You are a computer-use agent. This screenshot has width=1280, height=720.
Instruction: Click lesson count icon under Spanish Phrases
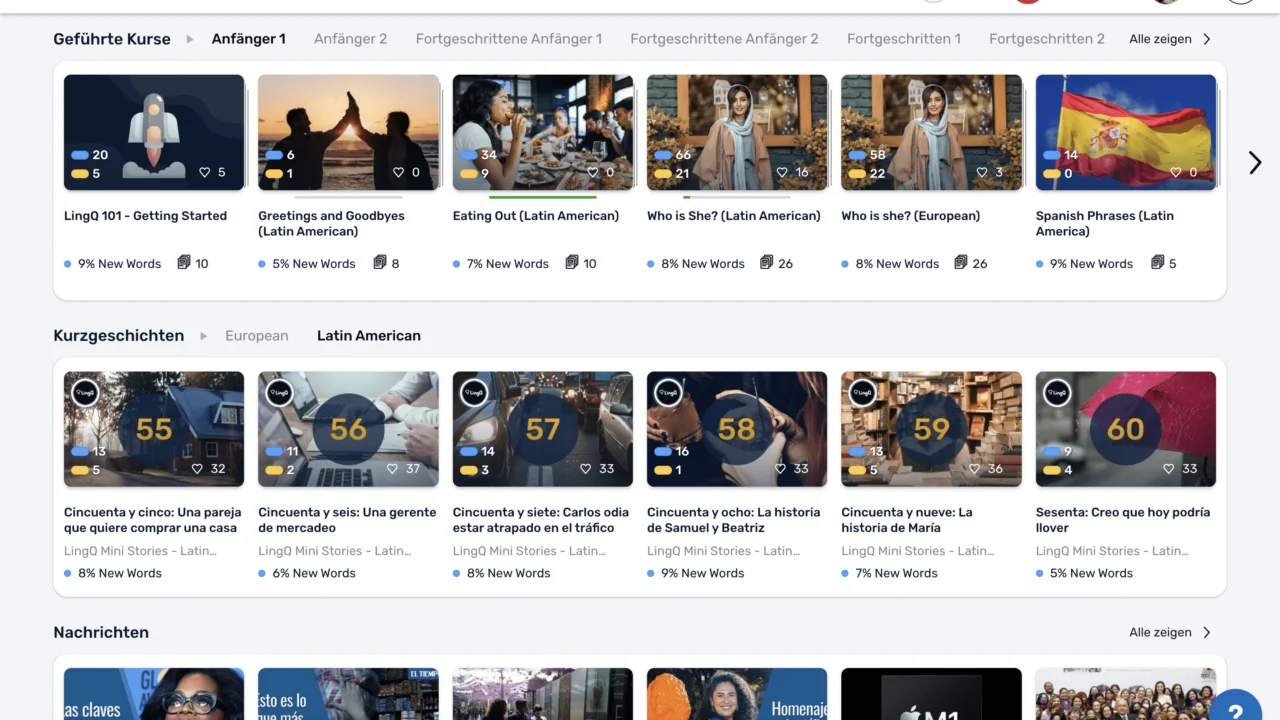click(x=1157, y=263)
